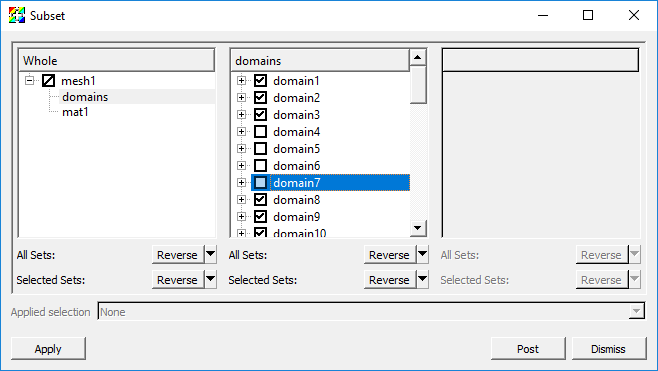Expand the domain5 tree node

pos(241,149)
